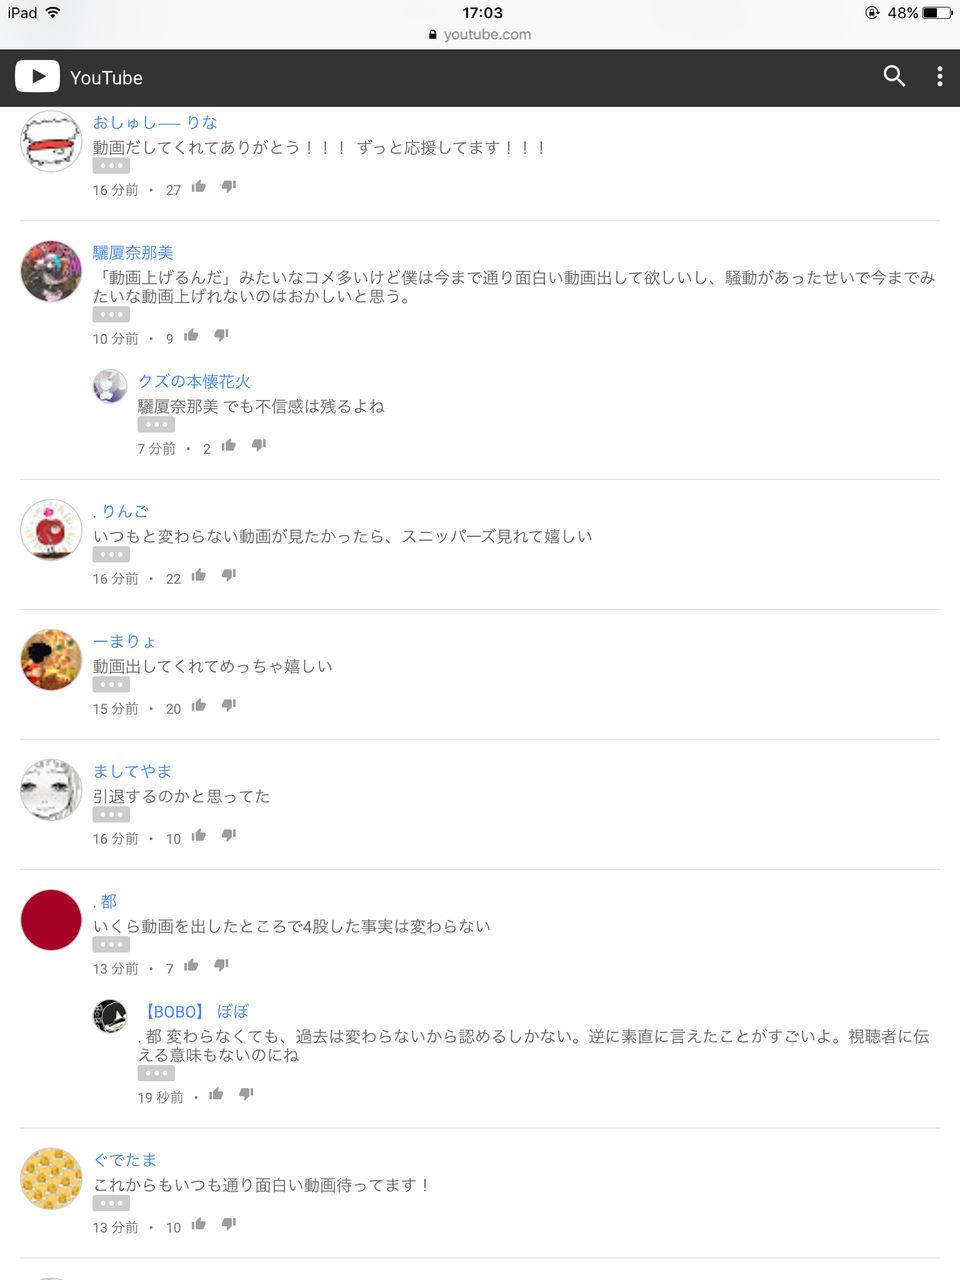
Task: Expand ellipsis options under ぐでたま's comment
Action: click(111, 1203)
